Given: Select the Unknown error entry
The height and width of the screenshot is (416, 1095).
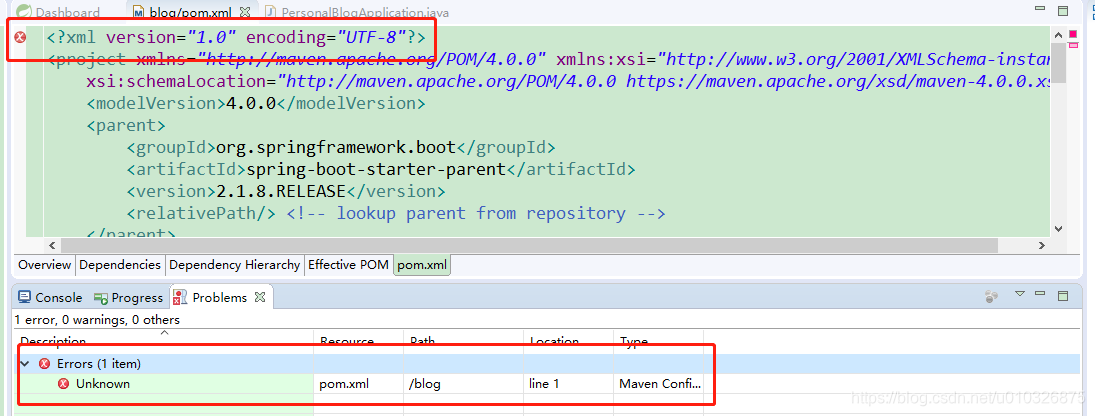Looking at the screenshot, I should tap(103, 383).
